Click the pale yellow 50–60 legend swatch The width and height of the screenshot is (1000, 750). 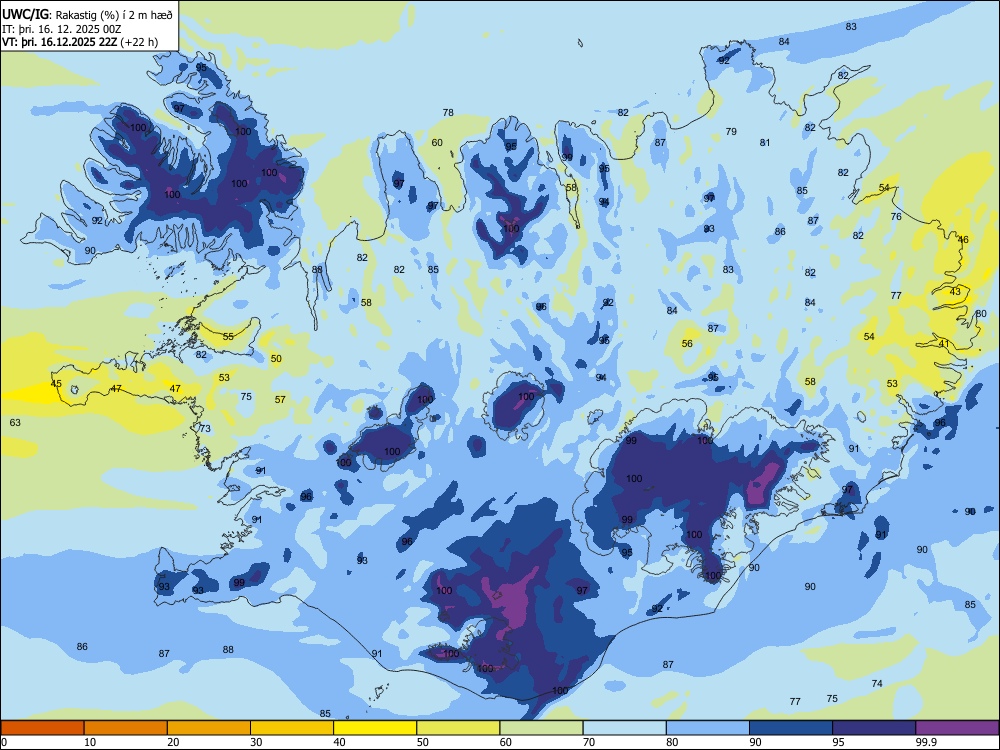tap(458, 728)
